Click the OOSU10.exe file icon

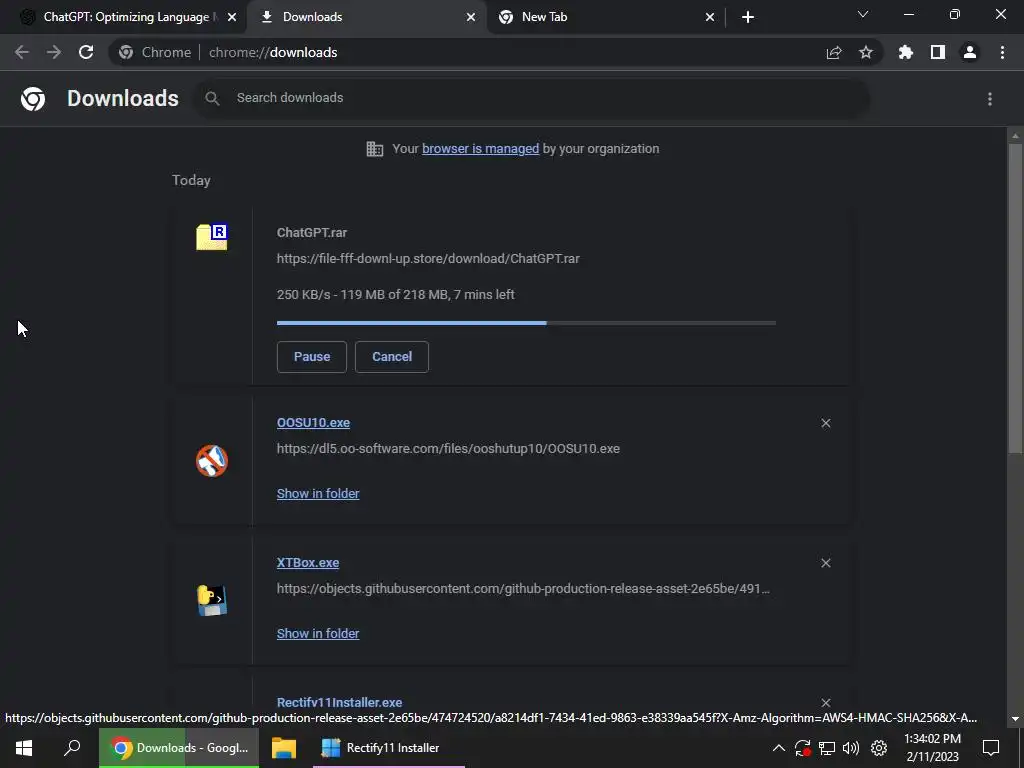click(x=212, y=461)
